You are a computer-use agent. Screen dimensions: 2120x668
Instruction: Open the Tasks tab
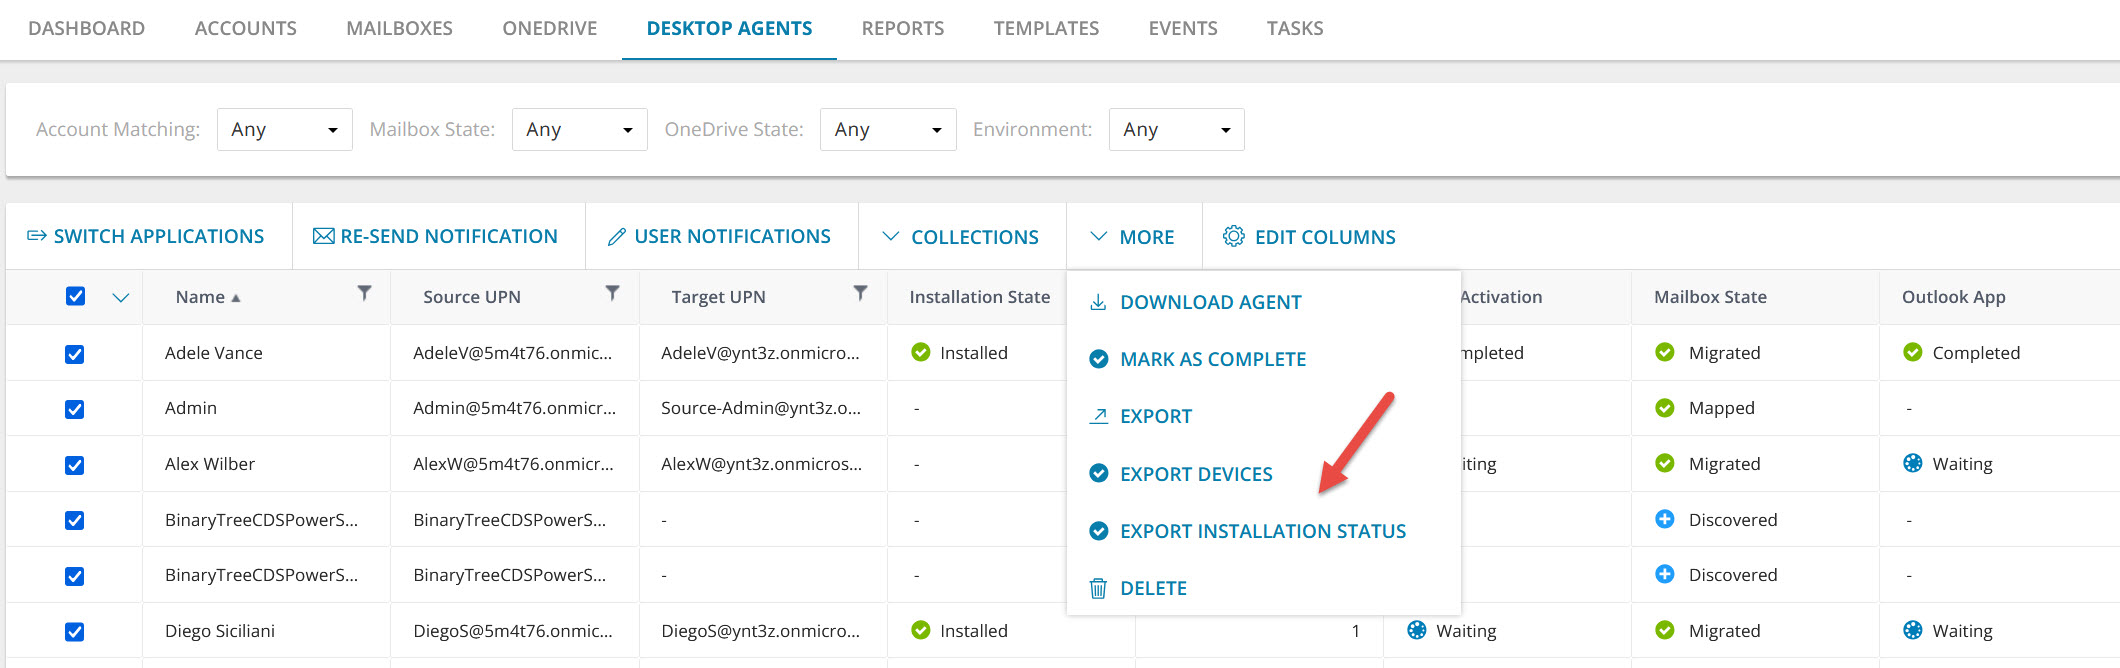(1295, 28)
